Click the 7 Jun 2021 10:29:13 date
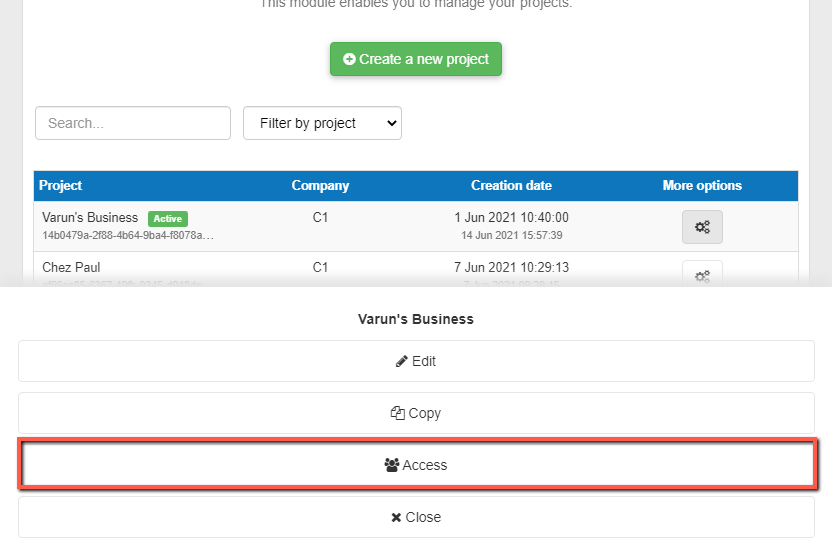This screenshot has height=558, width=832. (511, 267)
